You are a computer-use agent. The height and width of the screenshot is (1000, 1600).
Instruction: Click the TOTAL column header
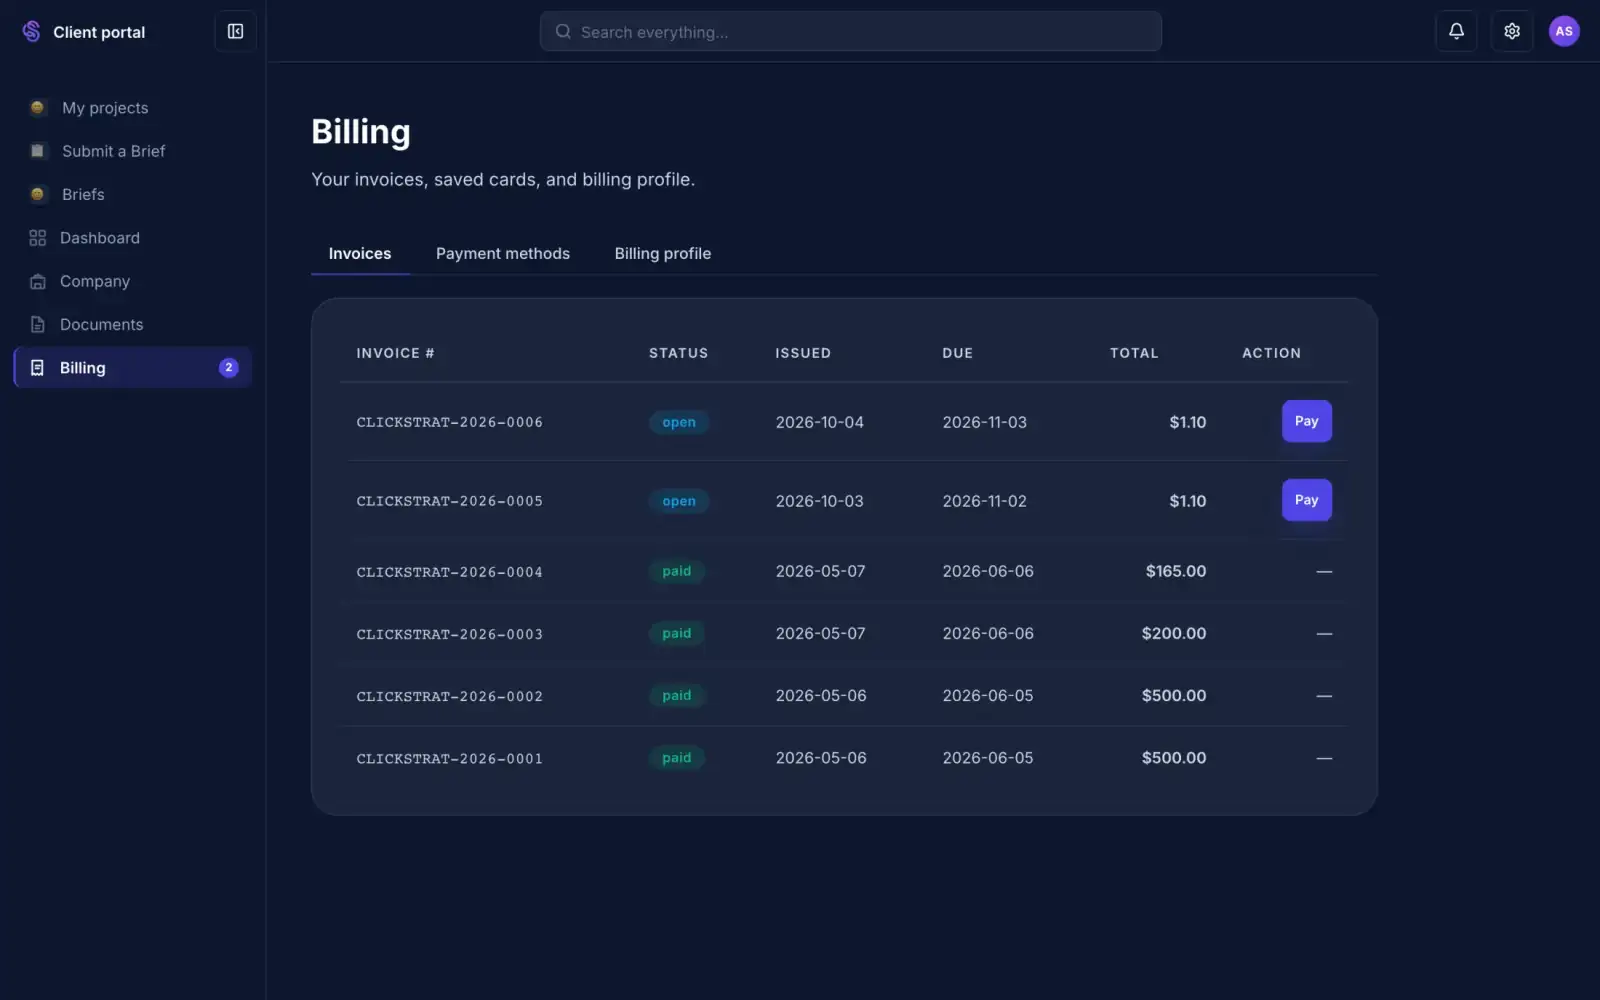[x=1134, y=353]
